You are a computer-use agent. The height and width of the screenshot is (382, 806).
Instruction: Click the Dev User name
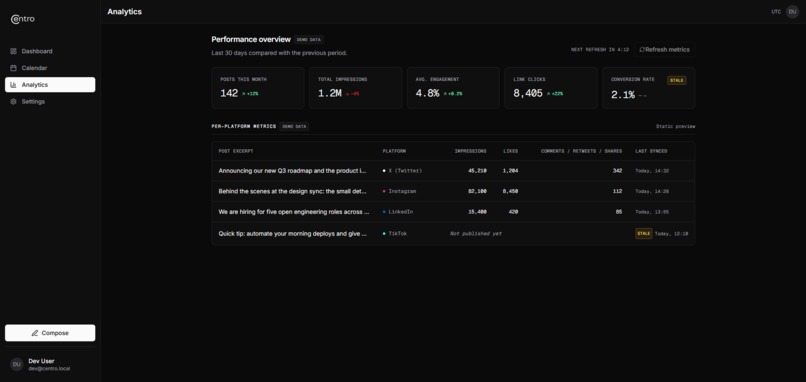pyautogui.click(x=41, y=361)
